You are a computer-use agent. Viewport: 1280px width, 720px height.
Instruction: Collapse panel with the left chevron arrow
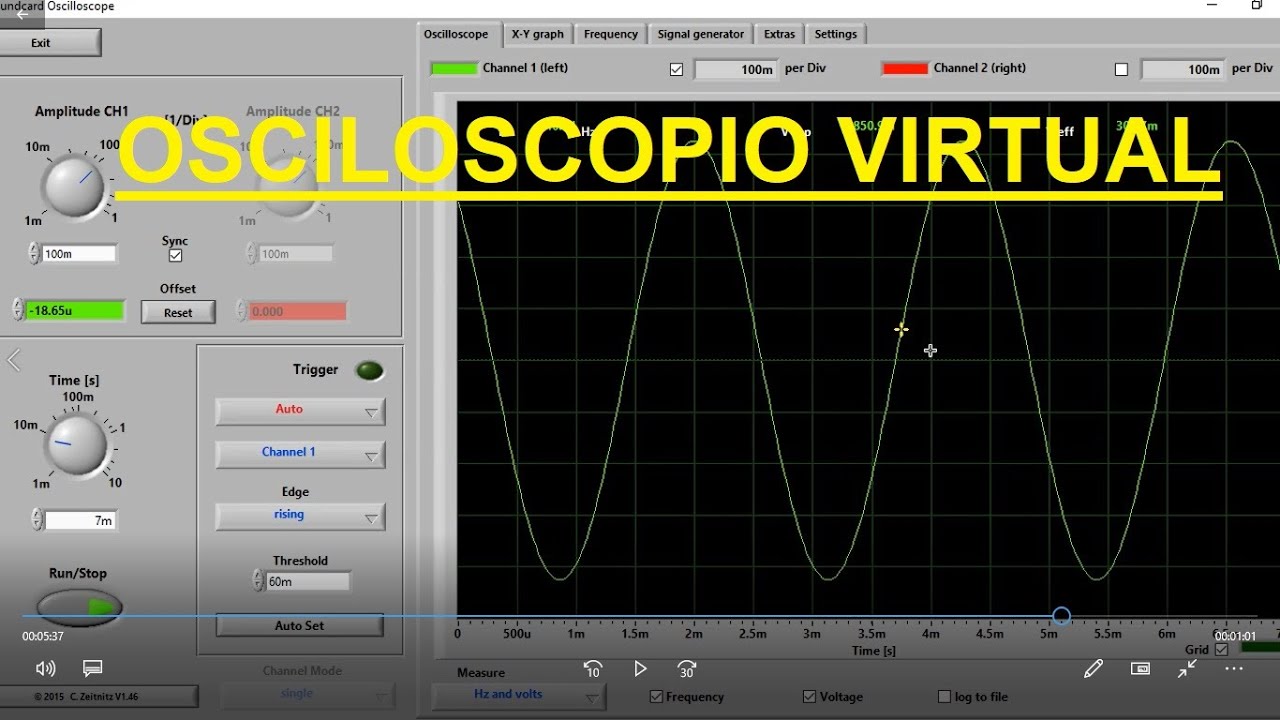(14, 360)
